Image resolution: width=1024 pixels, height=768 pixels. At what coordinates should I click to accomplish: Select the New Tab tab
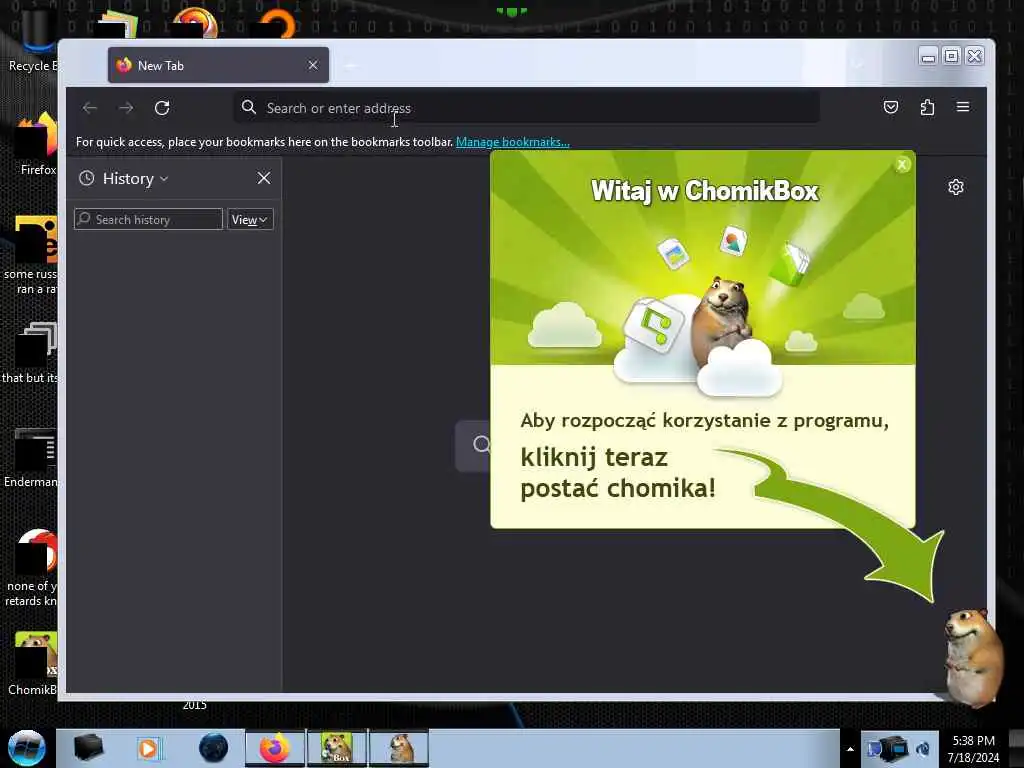pos(218,65)
